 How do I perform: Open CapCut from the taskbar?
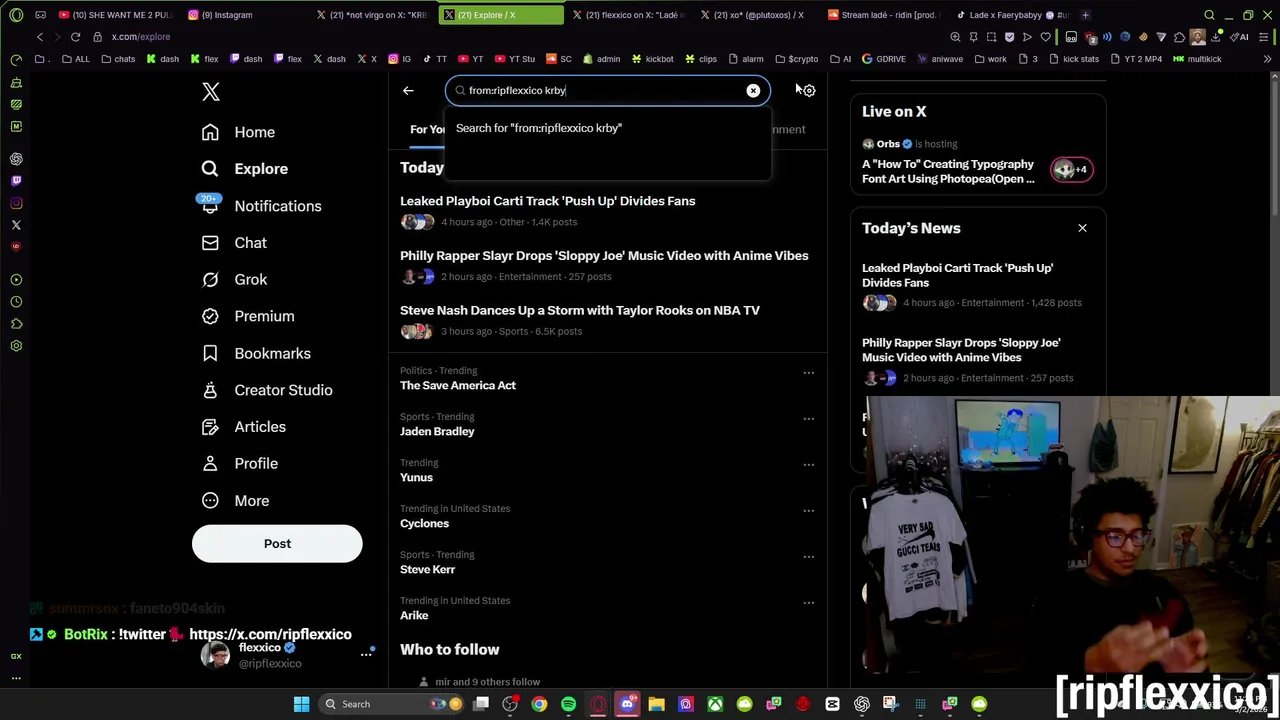coord(832,704)
